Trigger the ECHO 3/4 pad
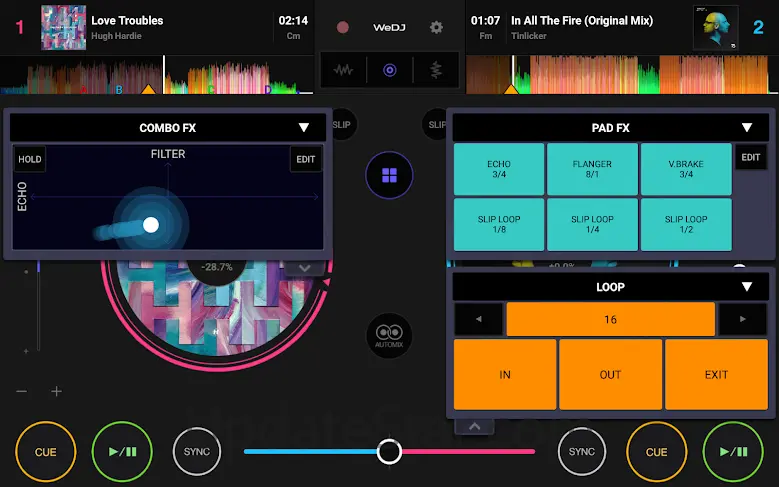 (499, 169)
